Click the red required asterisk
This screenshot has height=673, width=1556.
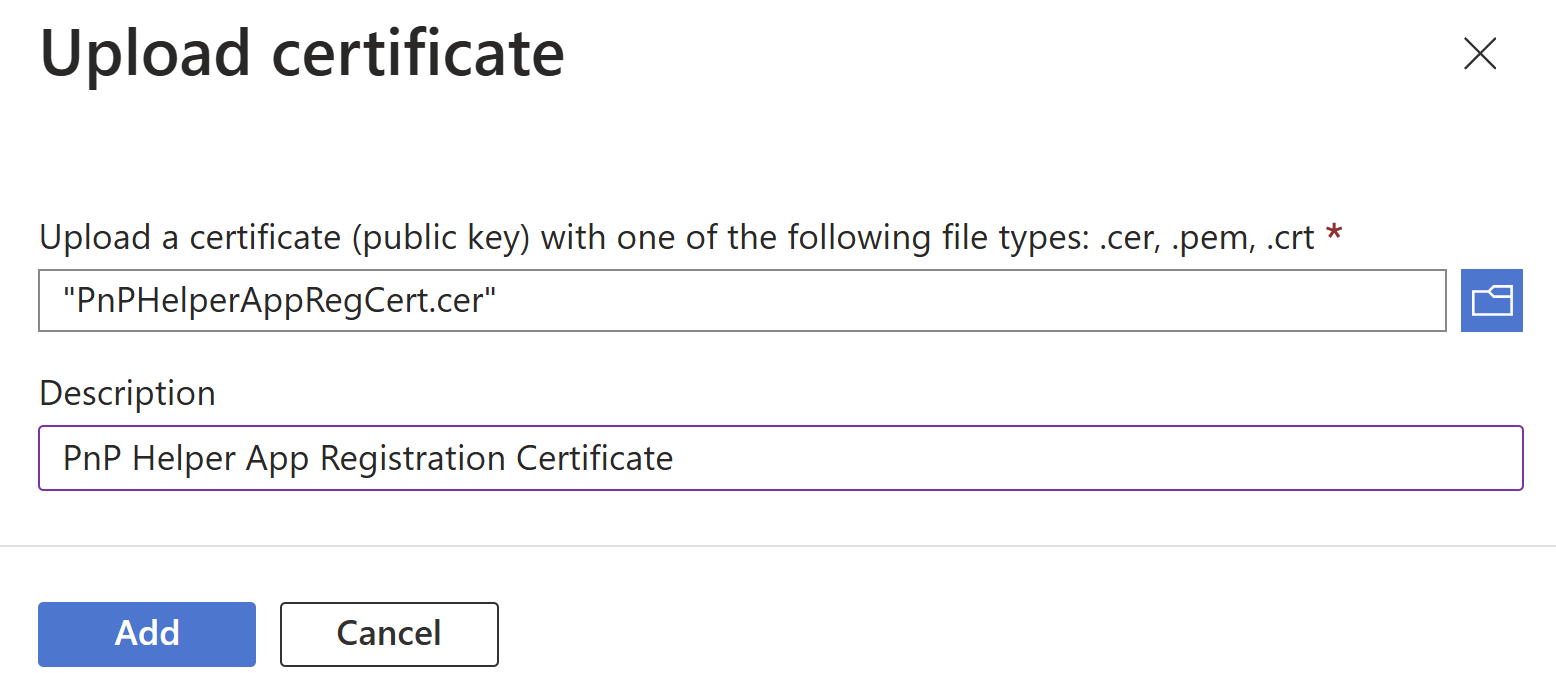(x=1333, y=235)
